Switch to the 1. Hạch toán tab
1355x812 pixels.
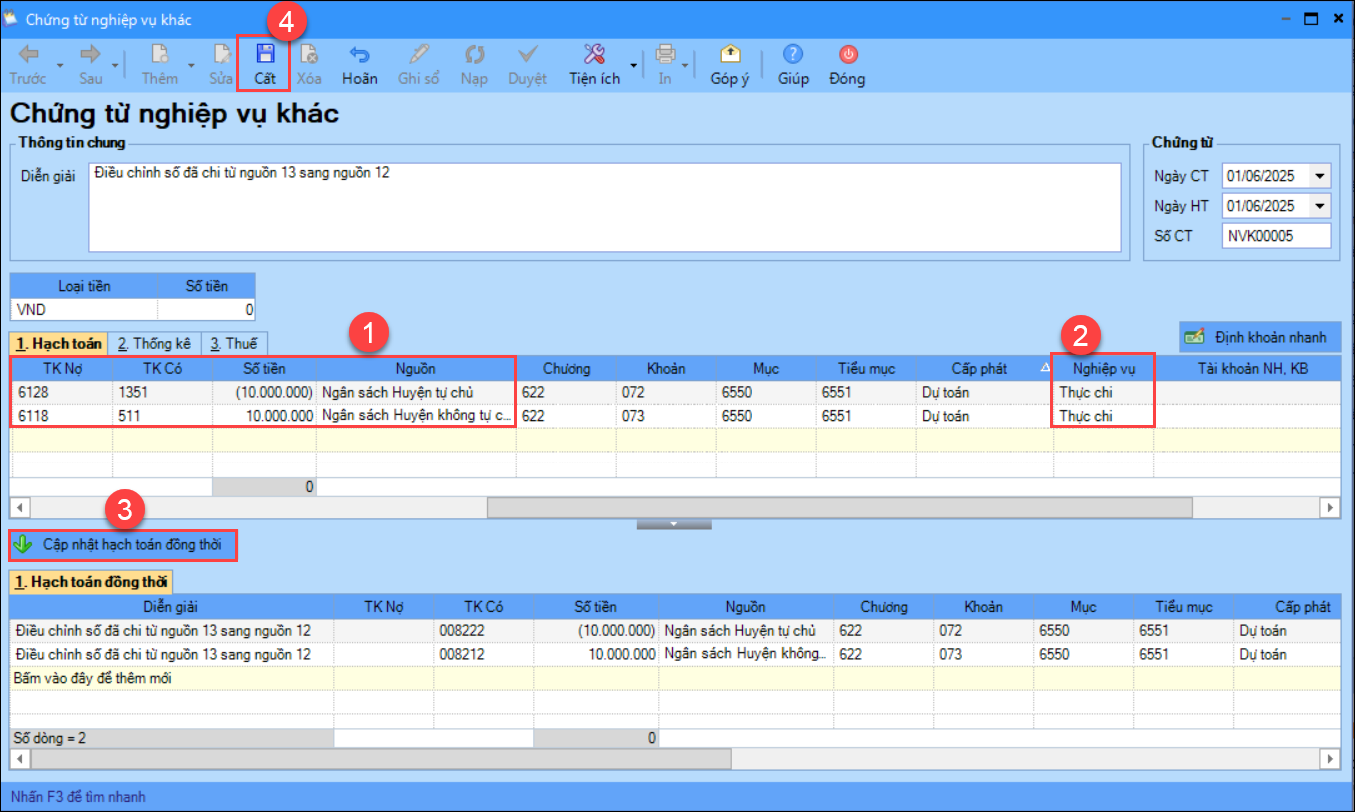click(x=60, y=343)
